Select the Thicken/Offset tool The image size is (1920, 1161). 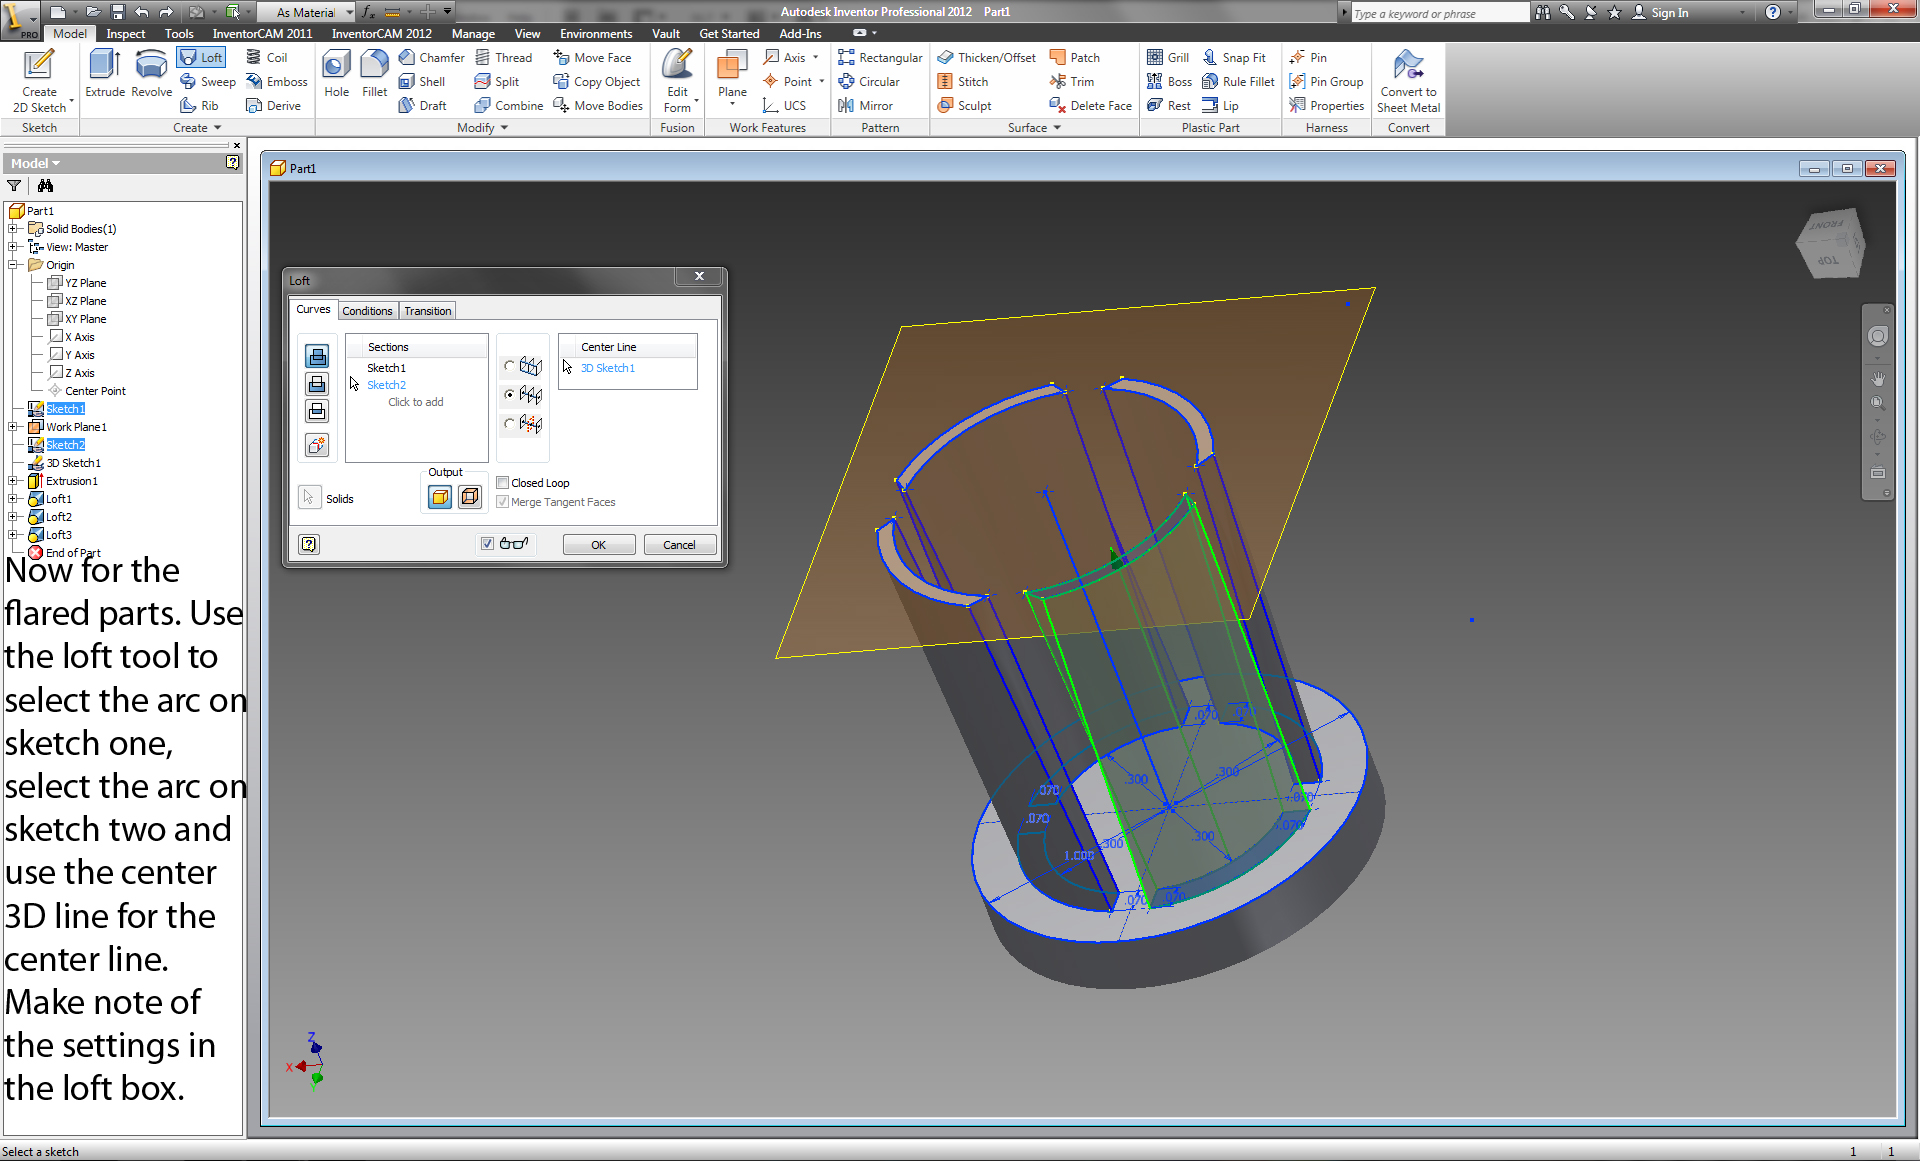pos(986,57)
